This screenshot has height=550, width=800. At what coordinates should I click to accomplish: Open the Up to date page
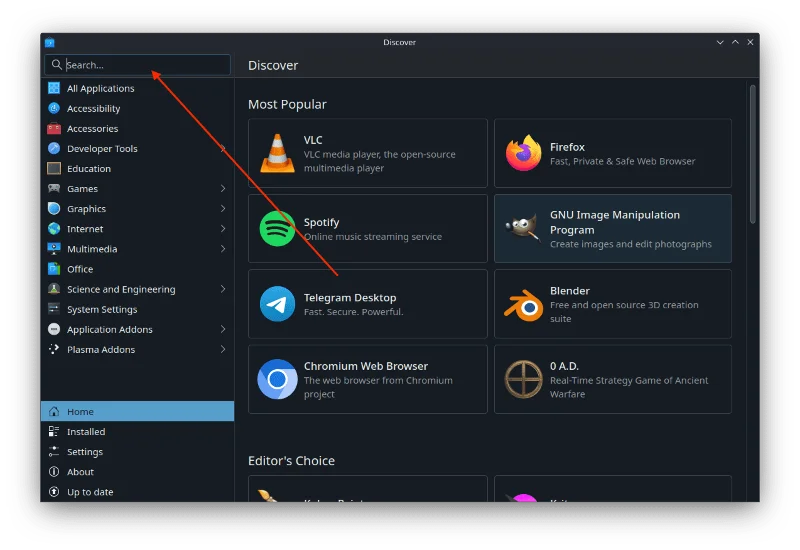(90, 492)
